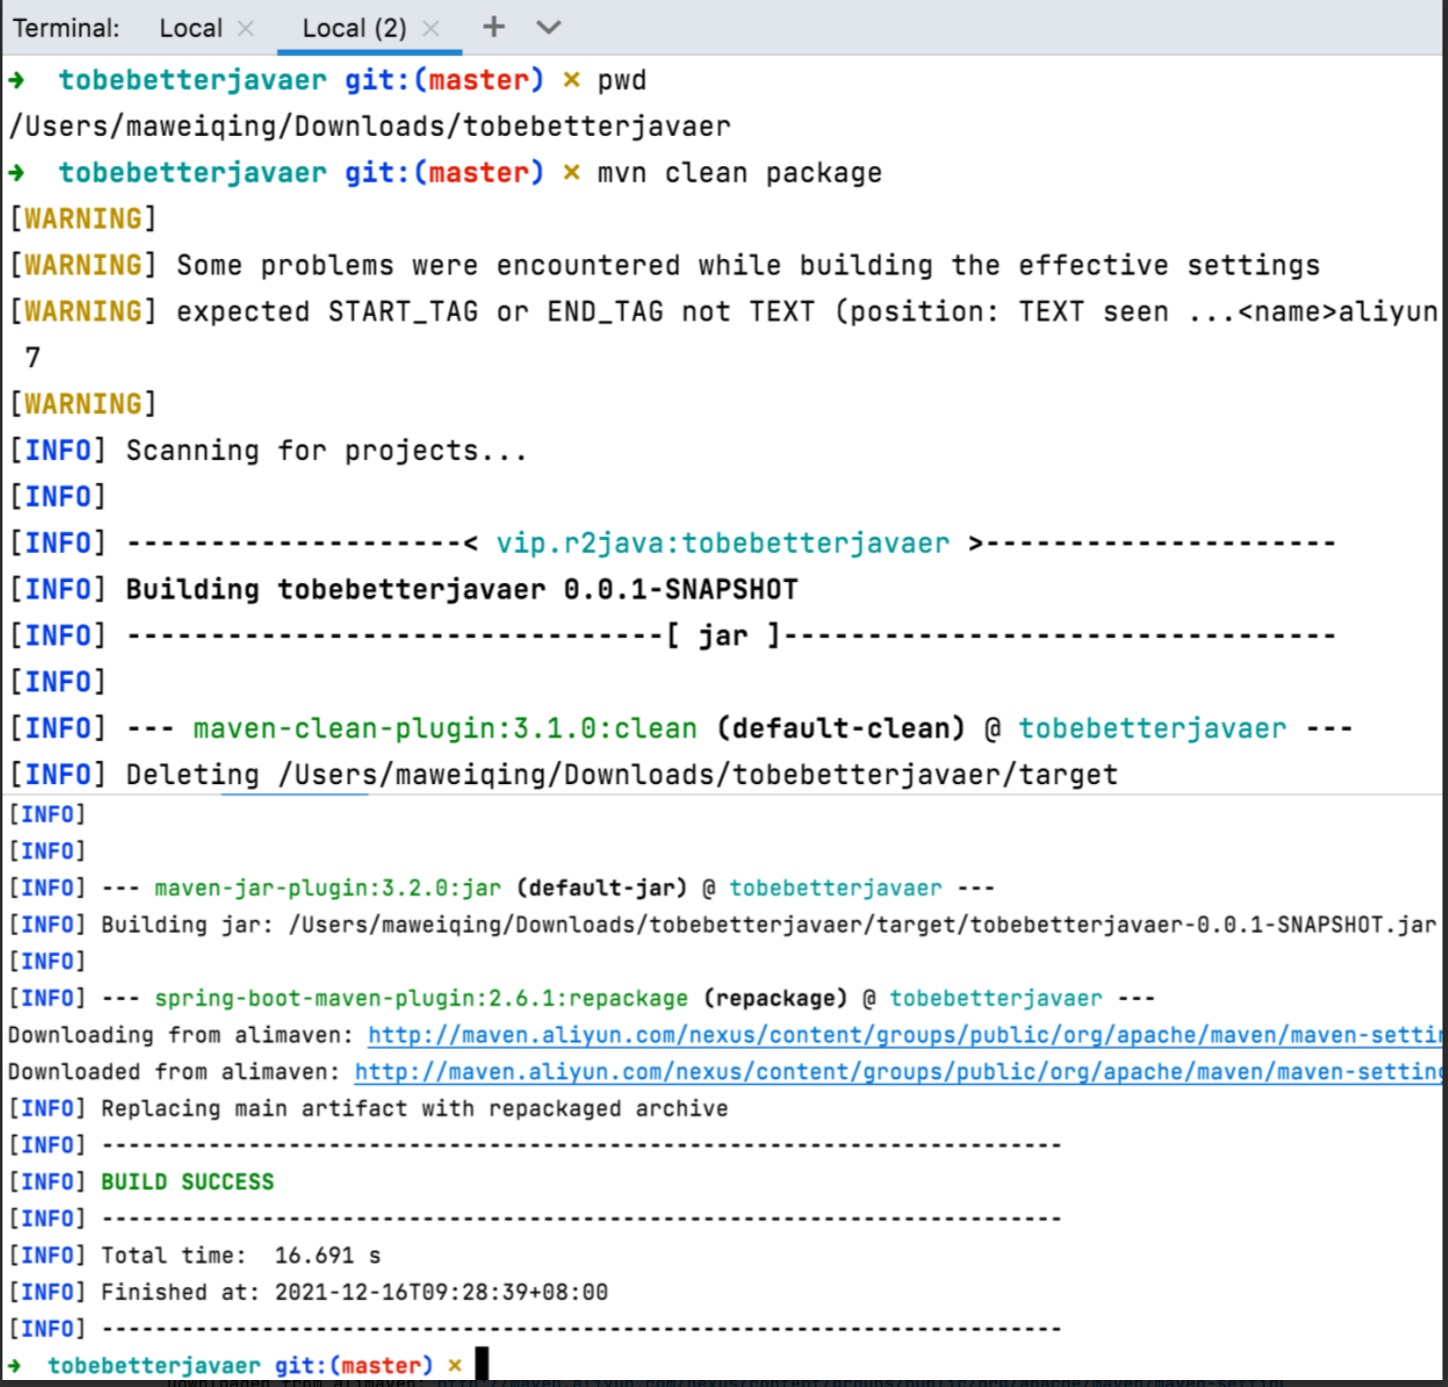1448x1387 pixels.
Task: Click the Building jar output path
Action: coord(861,925)
